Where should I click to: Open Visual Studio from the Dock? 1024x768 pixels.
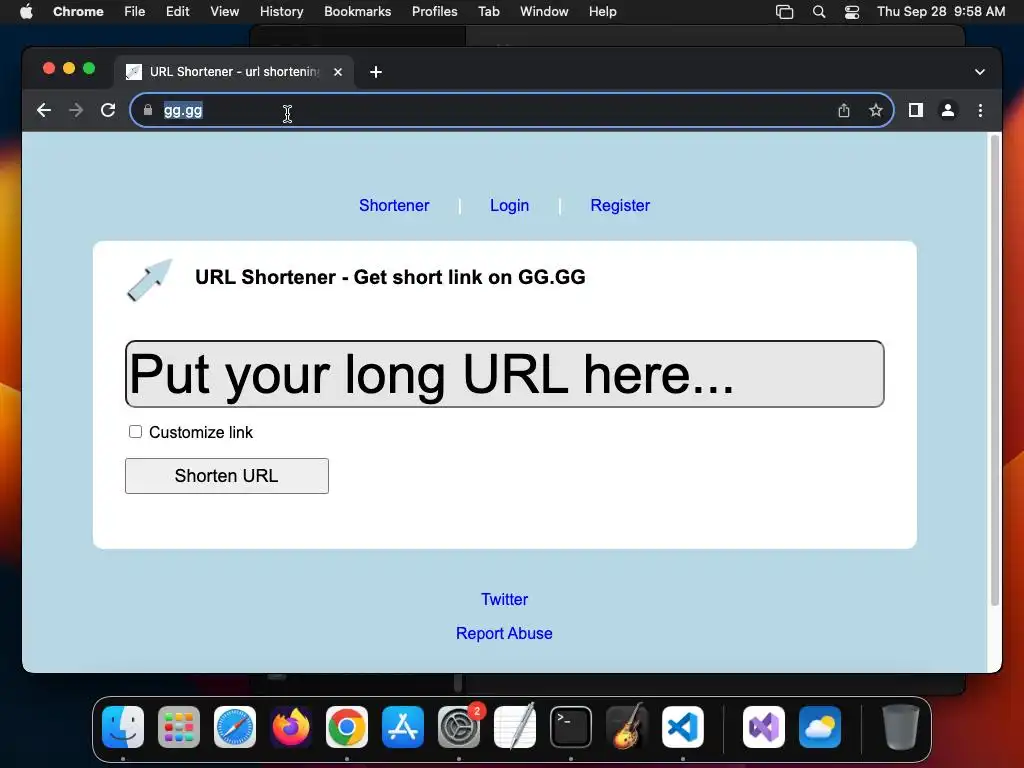(x=764, y=727)
